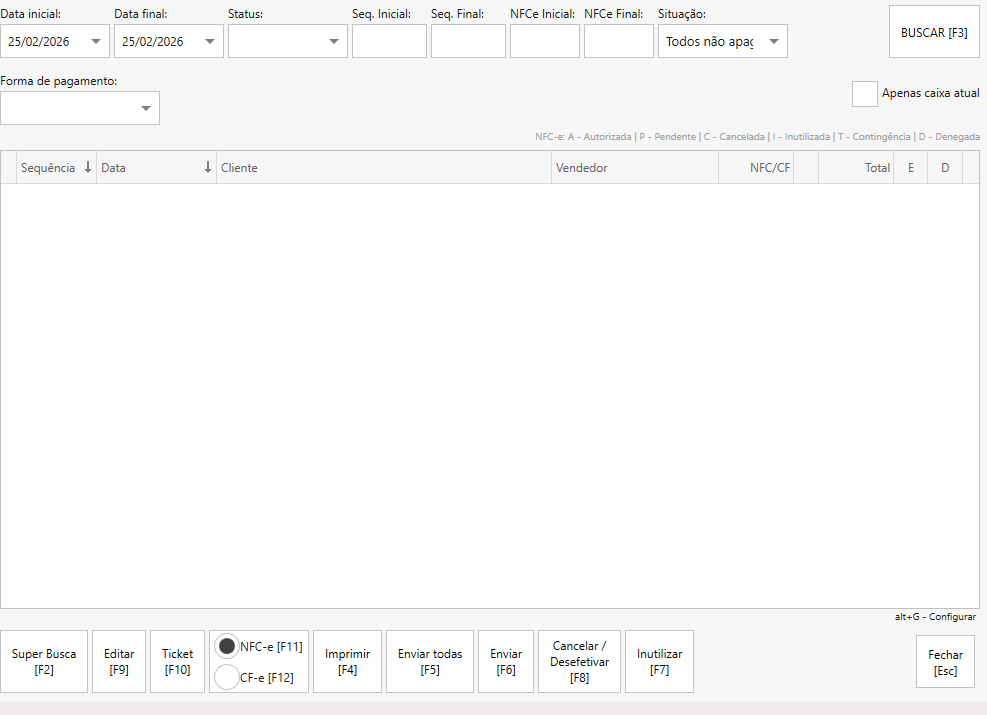Open the Data final date dropdown
This screenshot has width=987, height=715.
click(210, 42)
